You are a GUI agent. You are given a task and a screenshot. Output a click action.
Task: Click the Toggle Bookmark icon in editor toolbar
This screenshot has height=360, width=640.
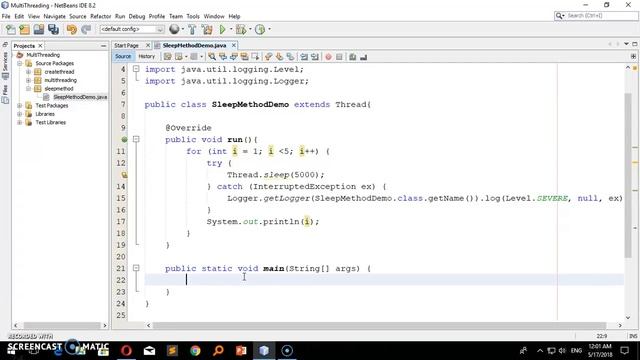(255, 57)
